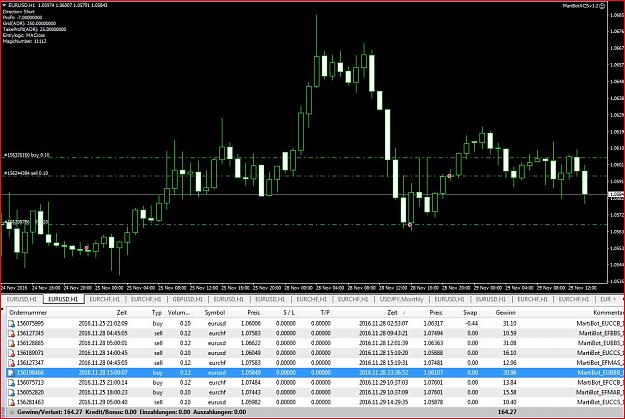Sort by the Symbol column header
The height and width of the screenshot is (419, 625).
(215, 313)
